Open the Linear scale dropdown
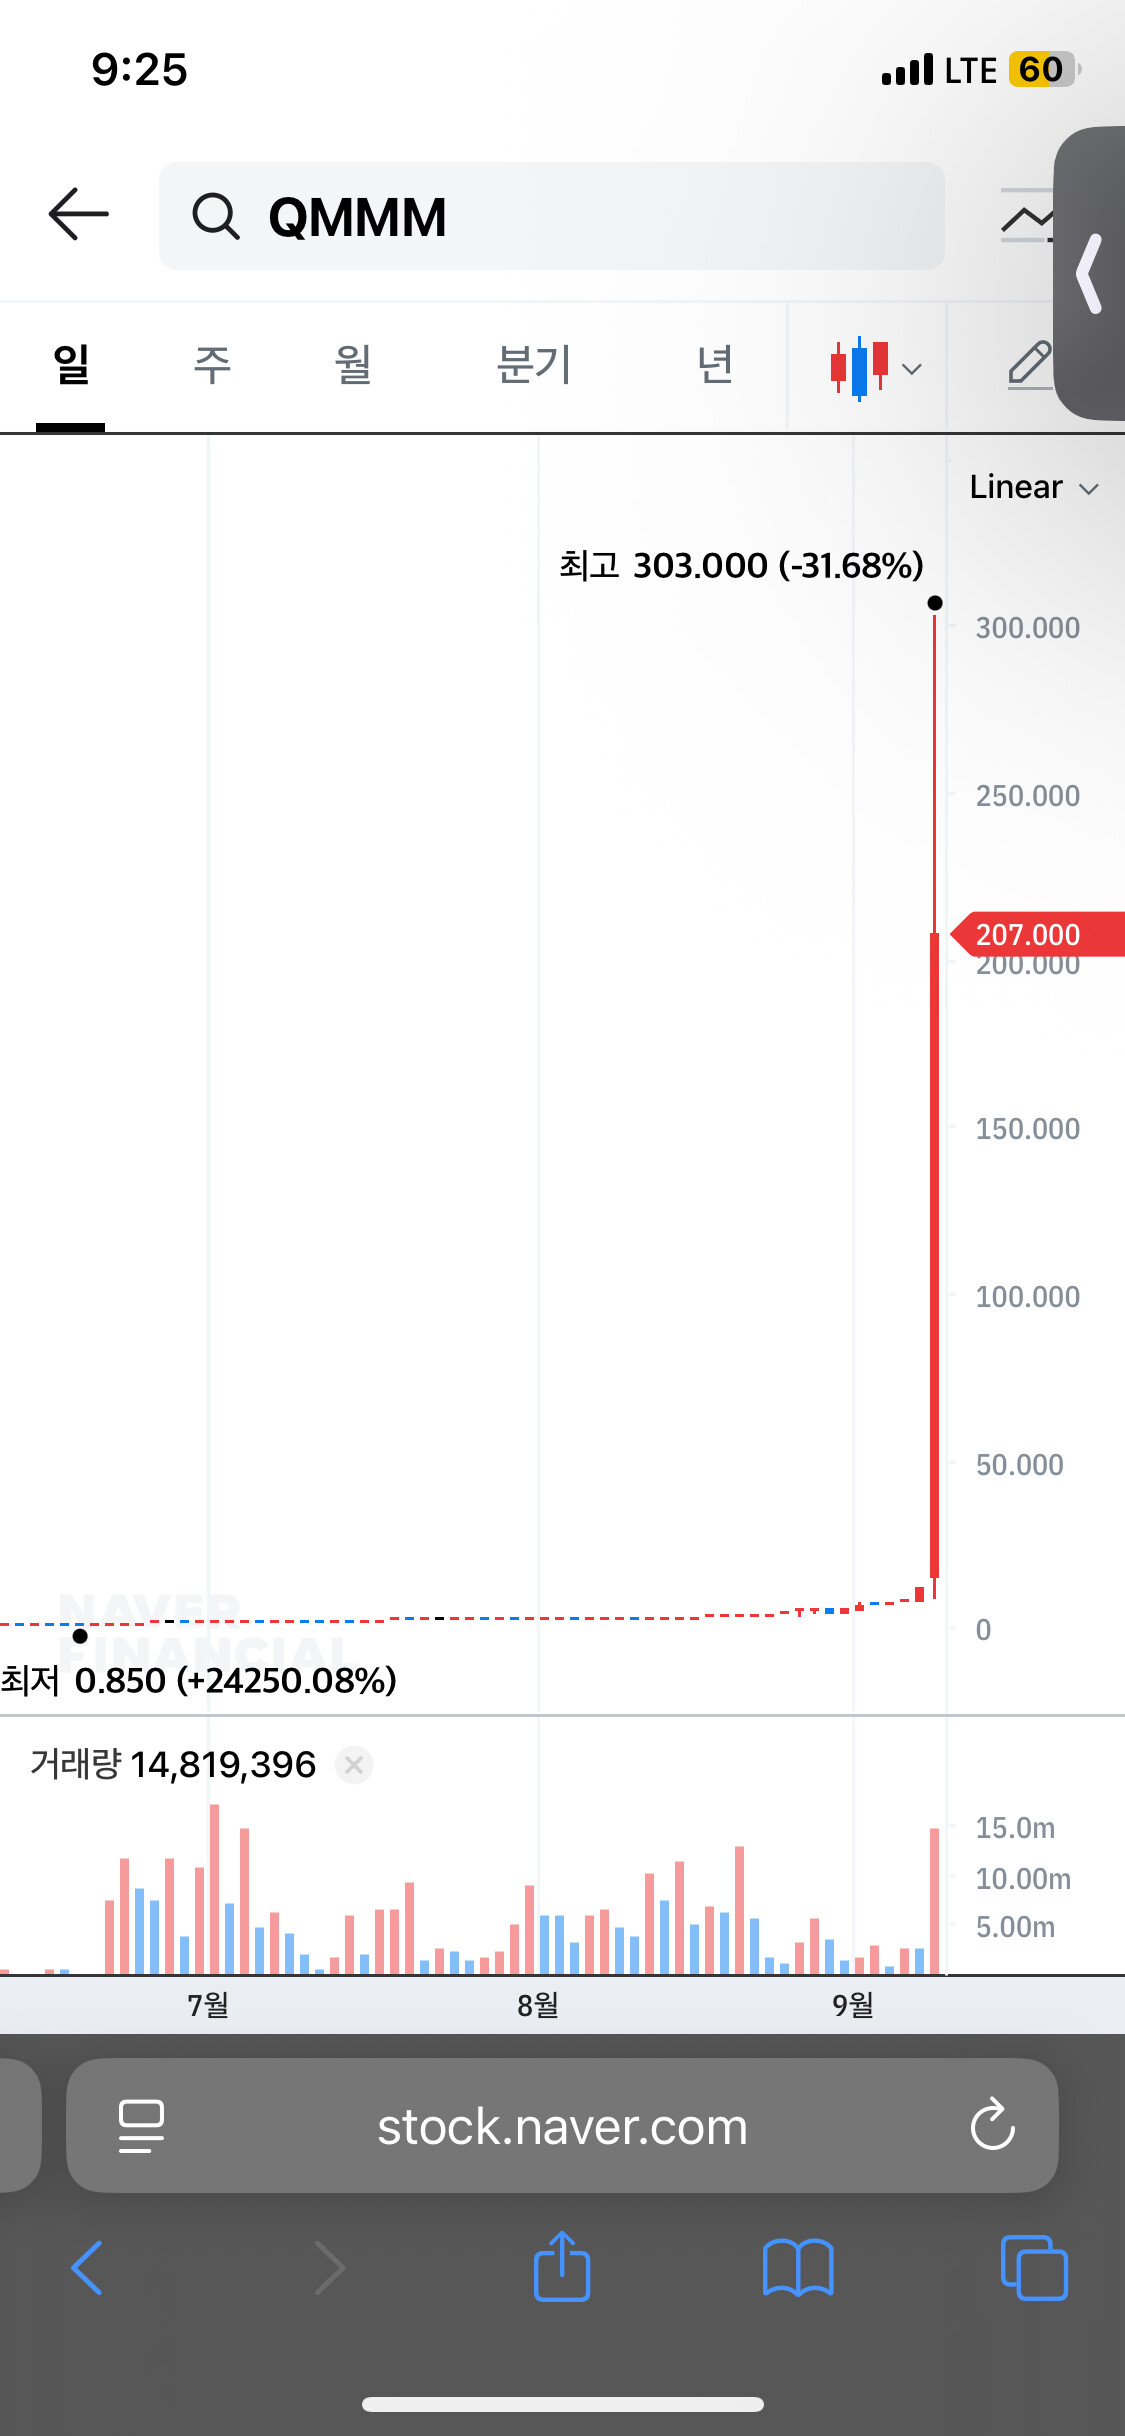This screenshot has width=1125, height=2436. click(x=1034, y=487)
